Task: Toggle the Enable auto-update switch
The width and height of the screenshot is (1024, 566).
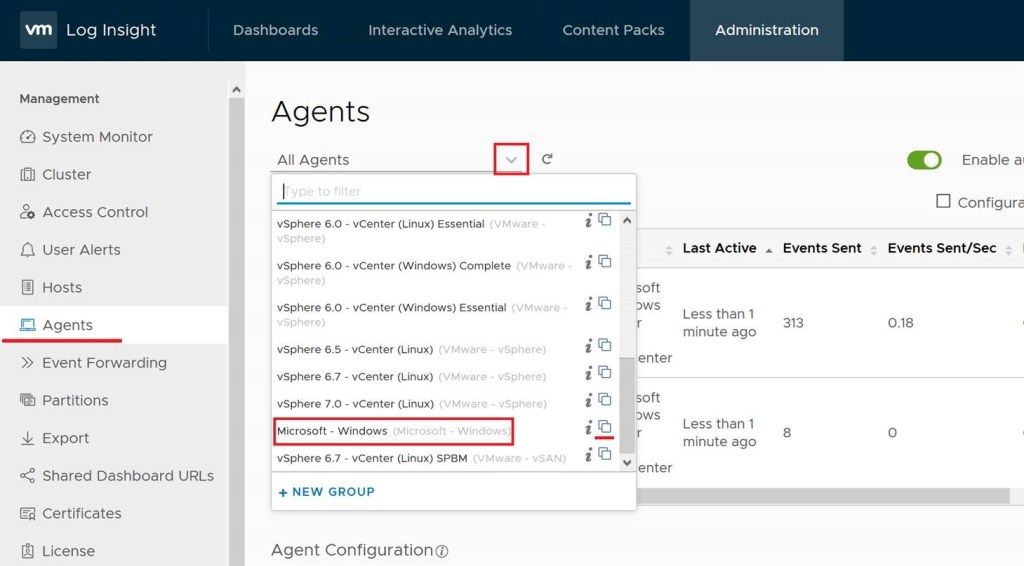Action: tap(924, 160)
